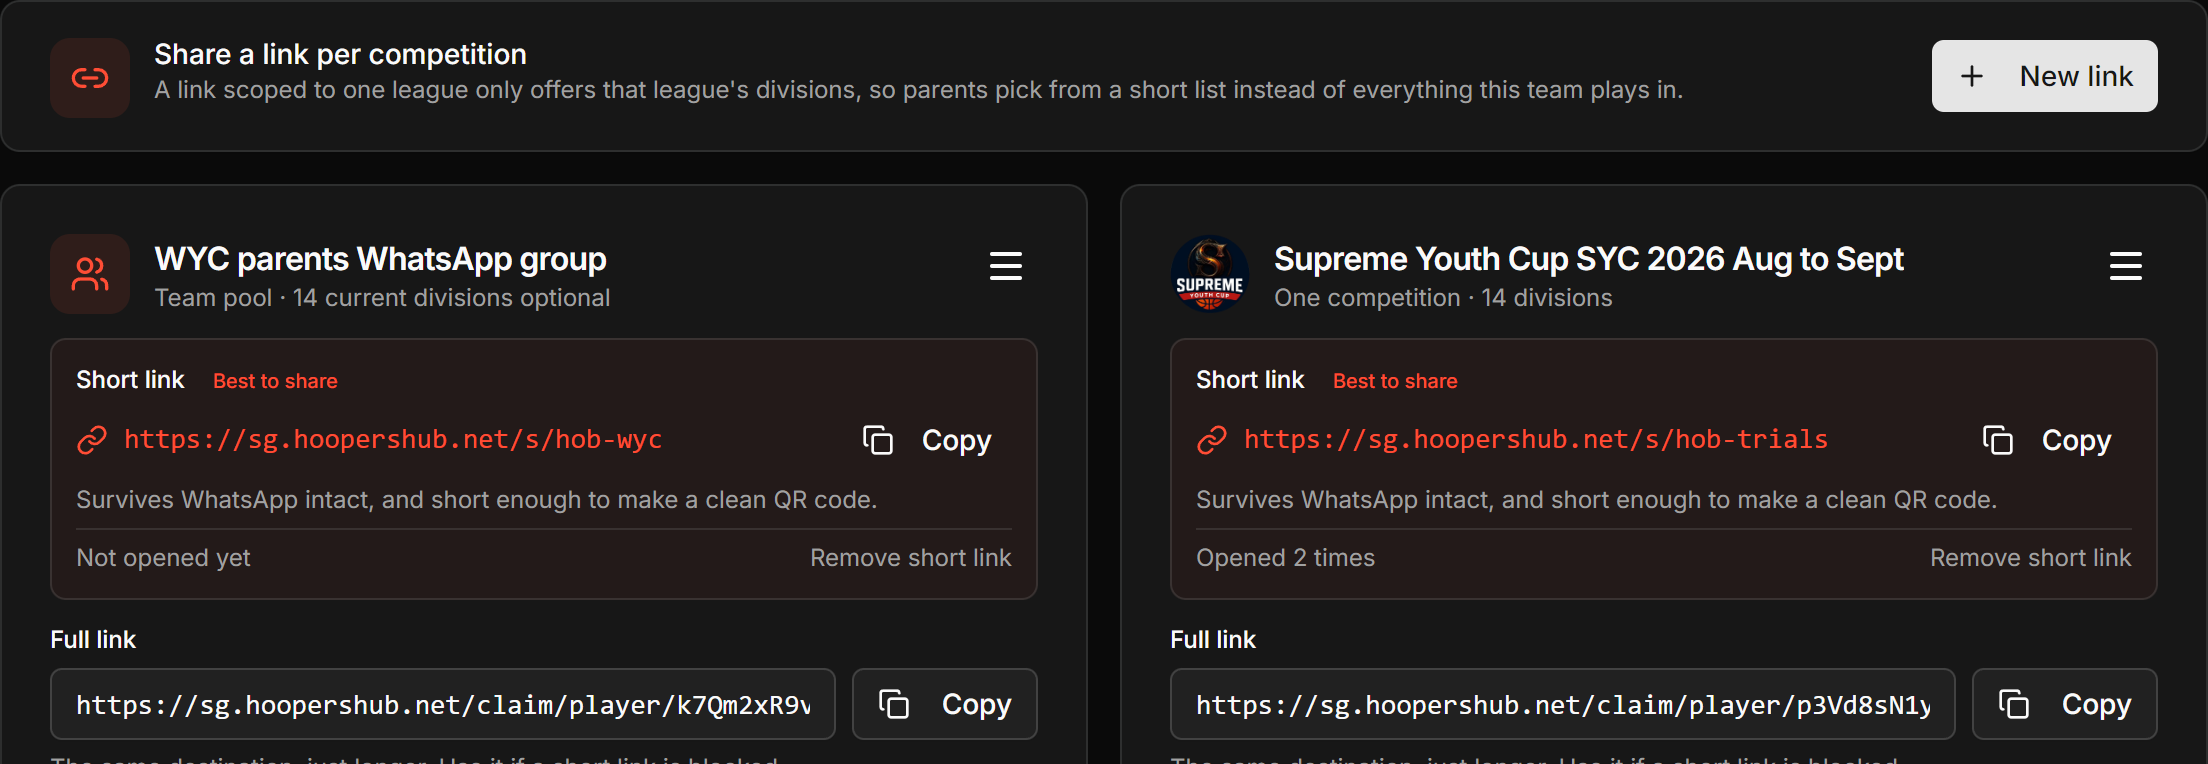2208x764 pixels.
Task: Remove short link for Supreme Youth Cup
Action: tap(2031, 558)
